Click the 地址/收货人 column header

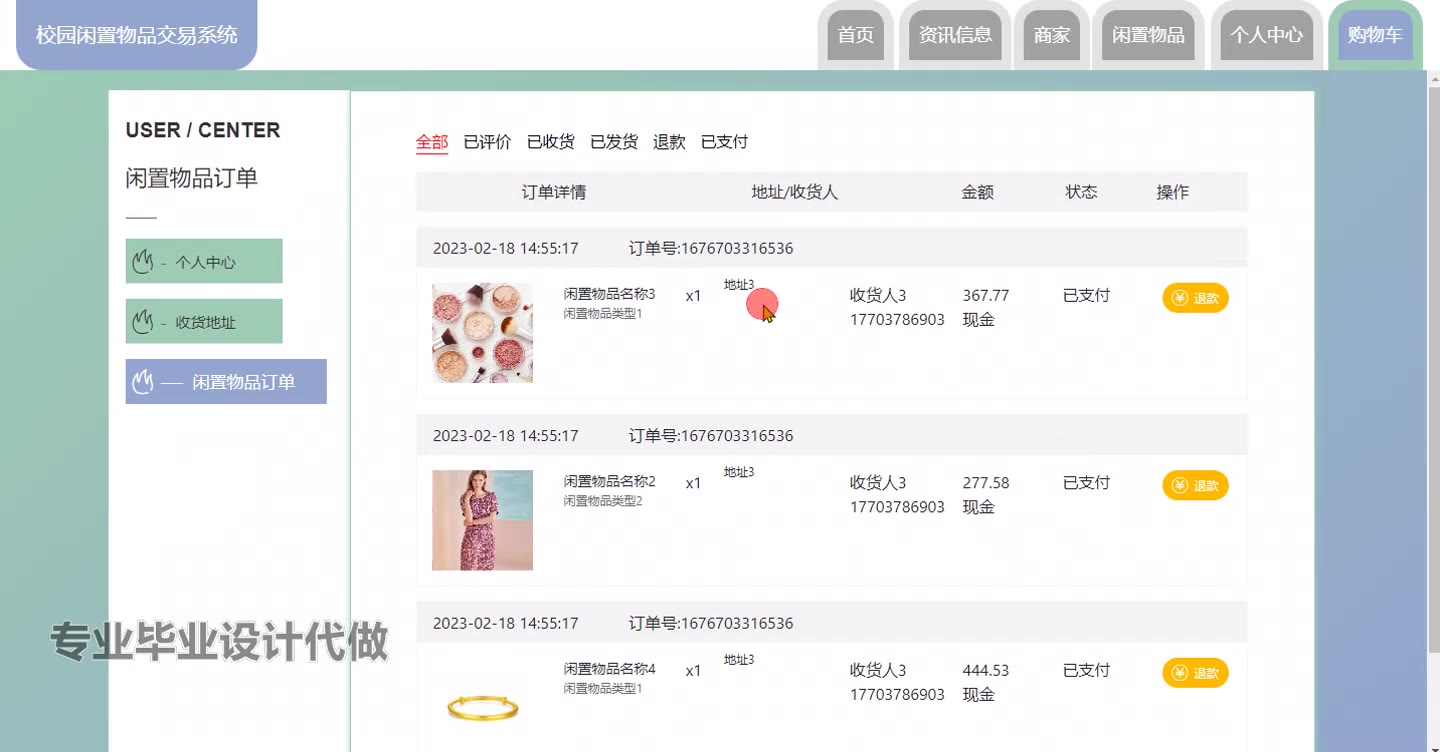pos(795,192)
